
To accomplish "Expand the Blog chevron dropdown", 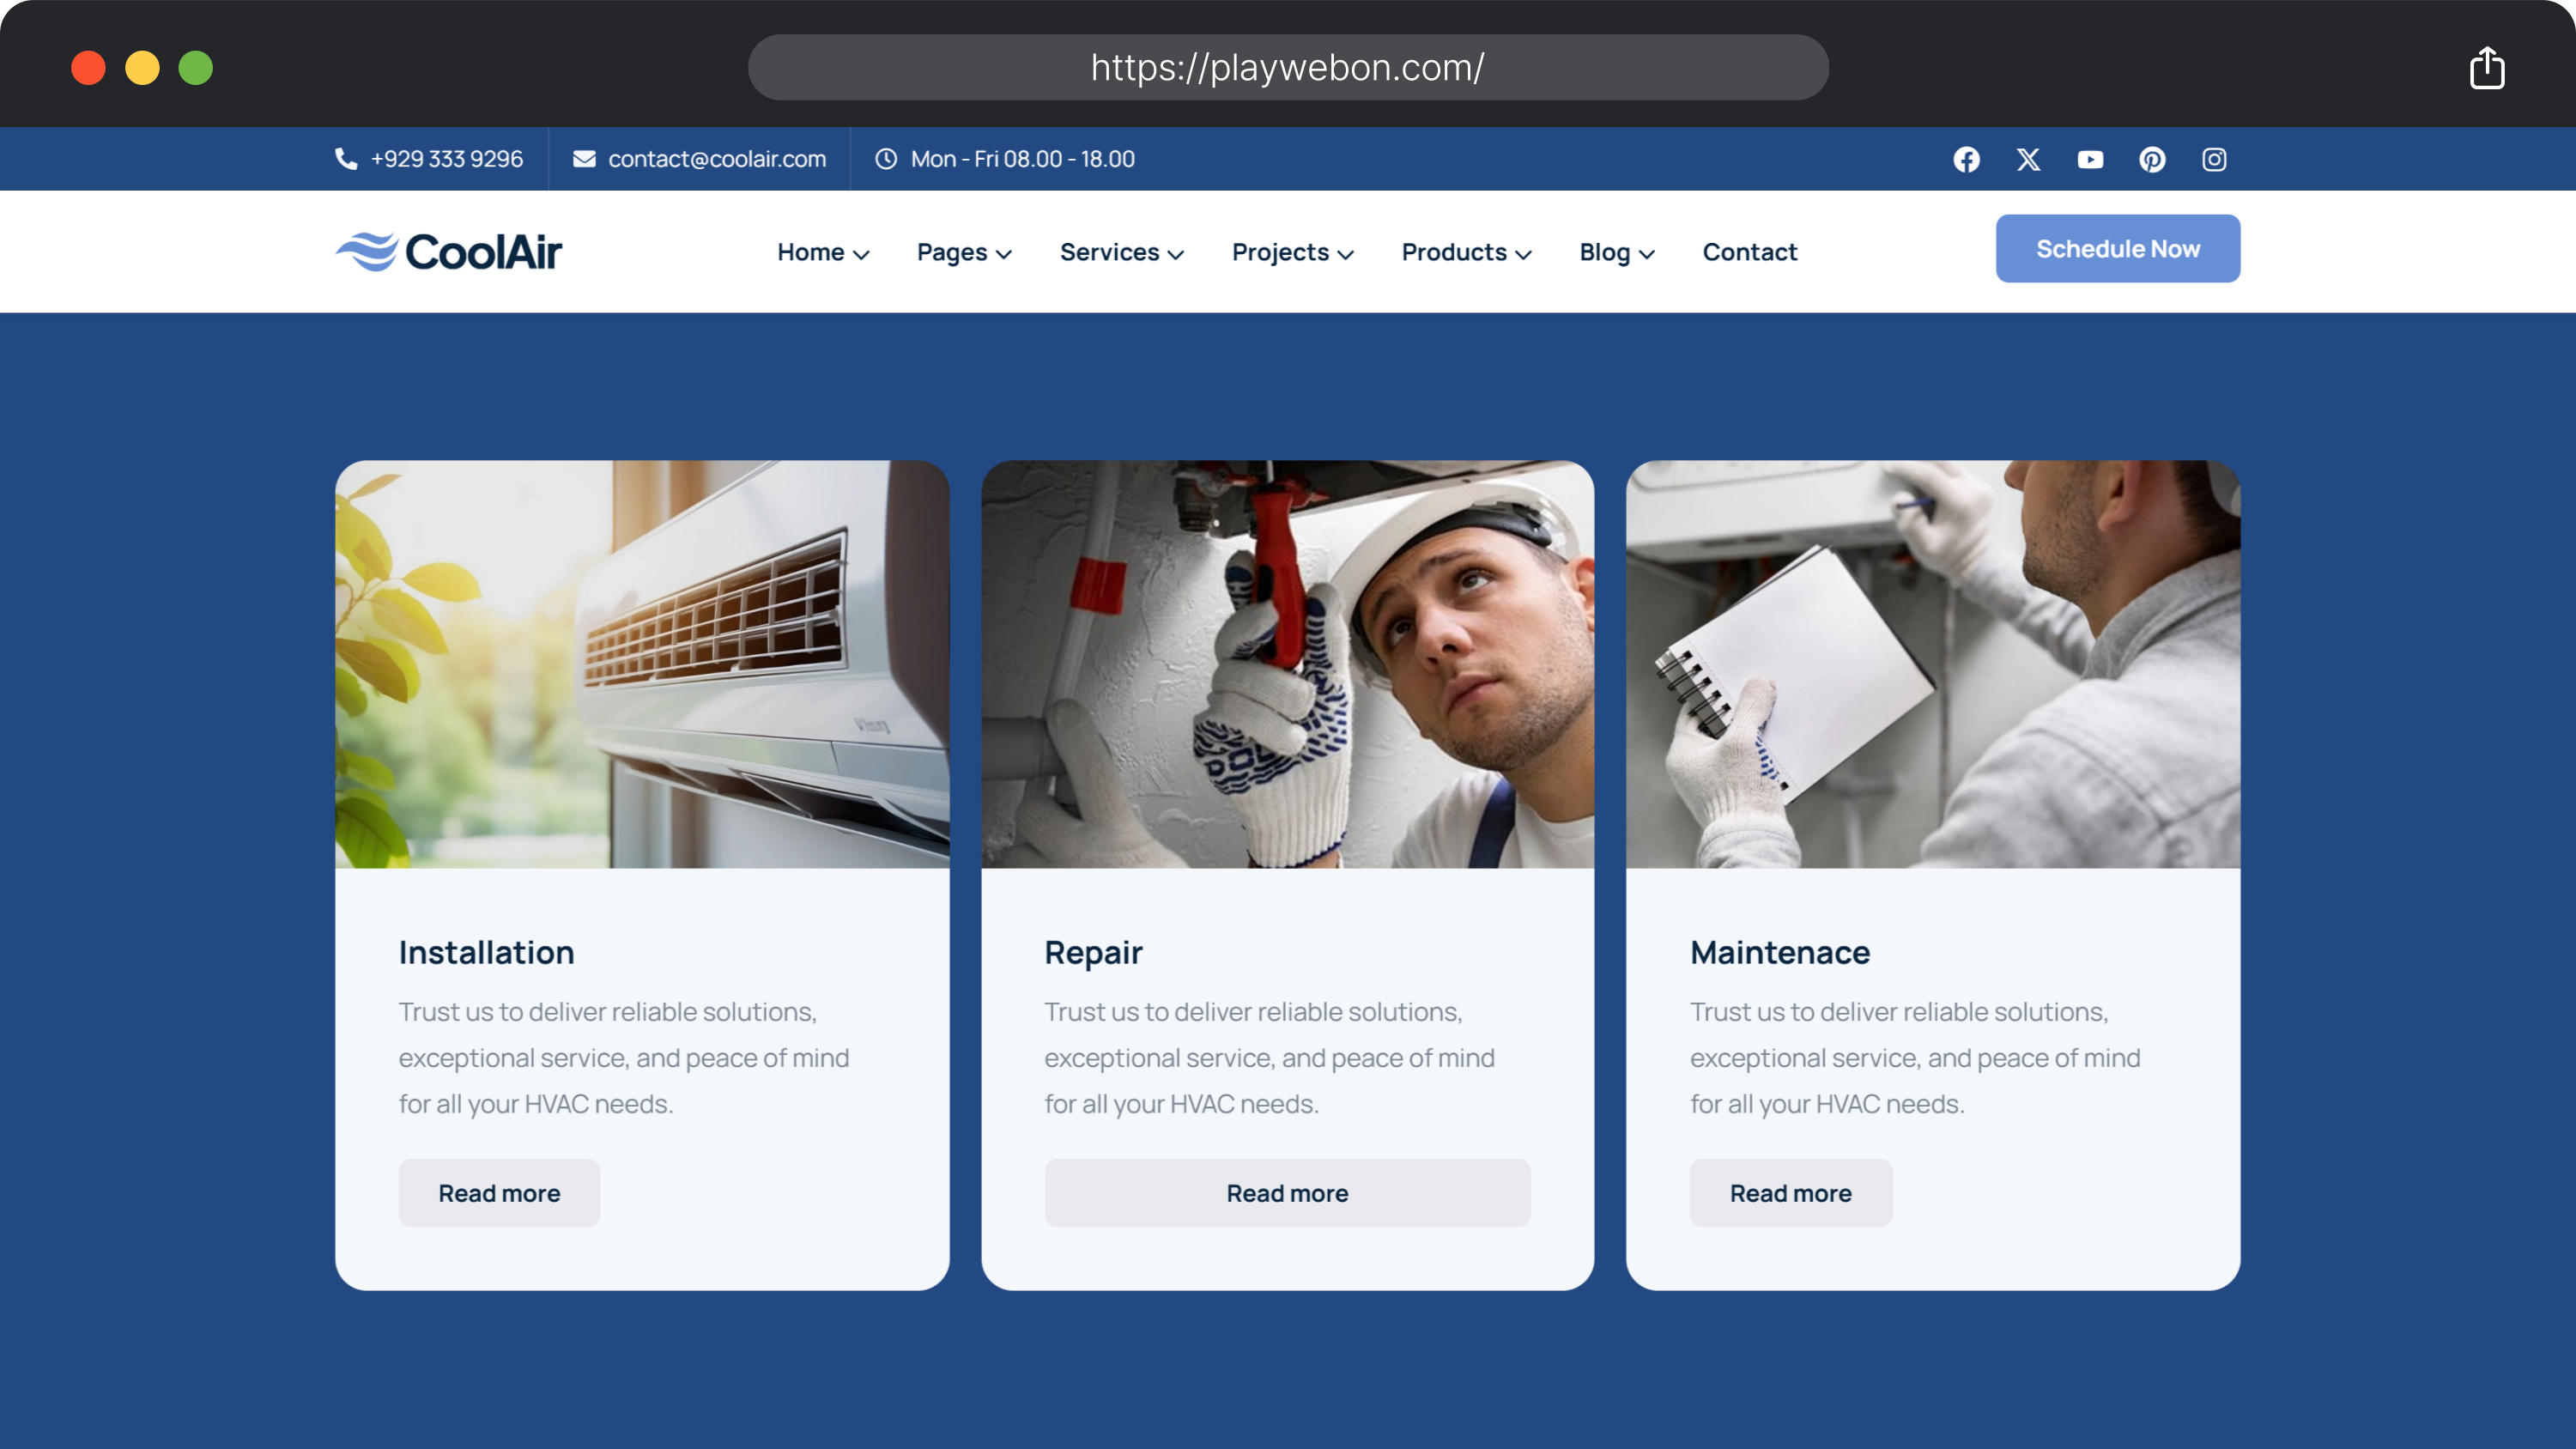I will click(1647, 254).
